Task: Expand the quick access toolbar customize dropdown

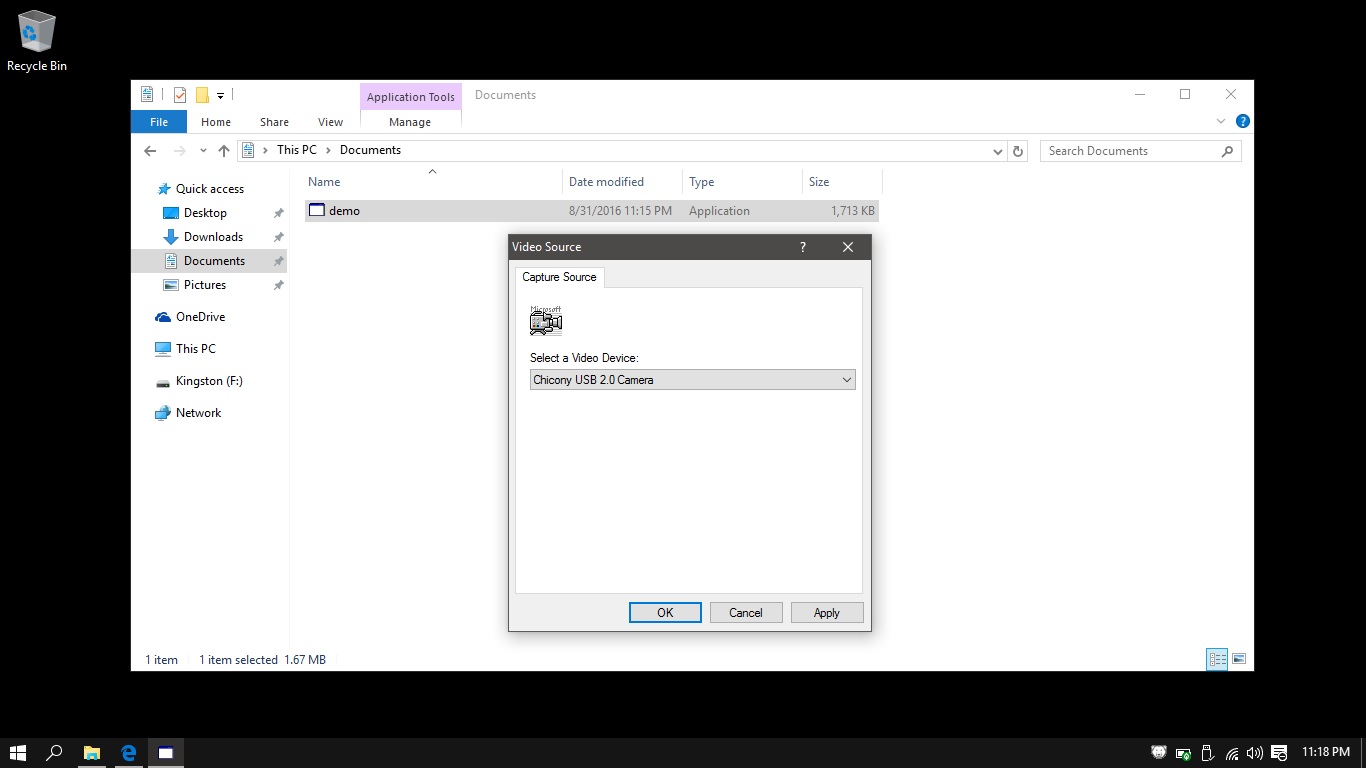Action: pos(220,95)
